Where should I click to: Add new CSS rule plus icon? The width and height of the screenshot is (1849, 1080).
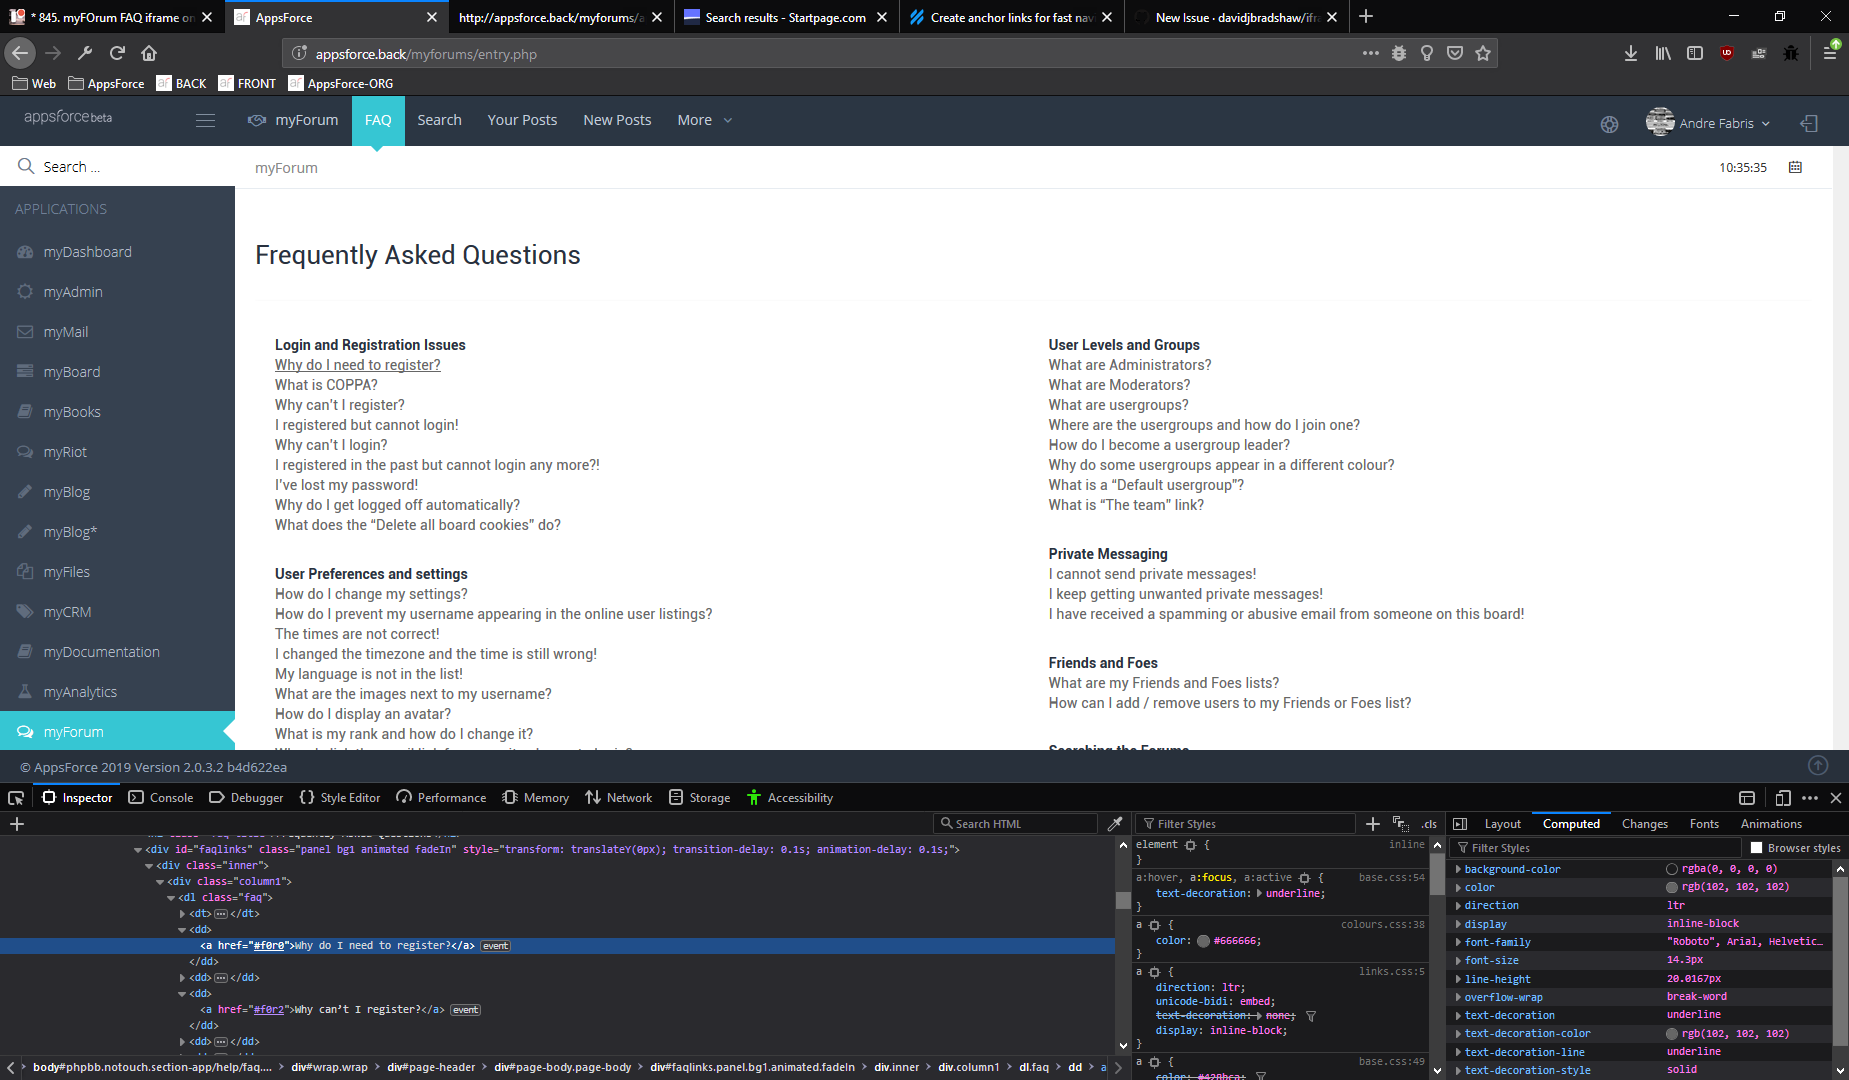pos(1373,824)
